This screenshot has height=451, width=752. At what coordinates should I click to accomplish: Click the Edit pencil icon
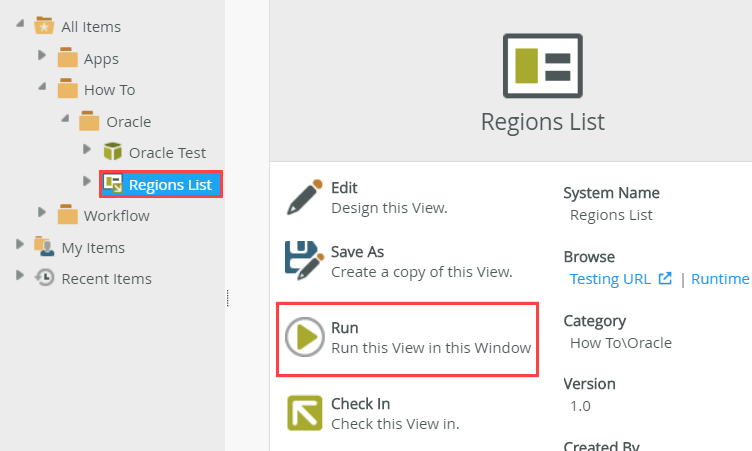pyautogui.click(x=304, y=197)
